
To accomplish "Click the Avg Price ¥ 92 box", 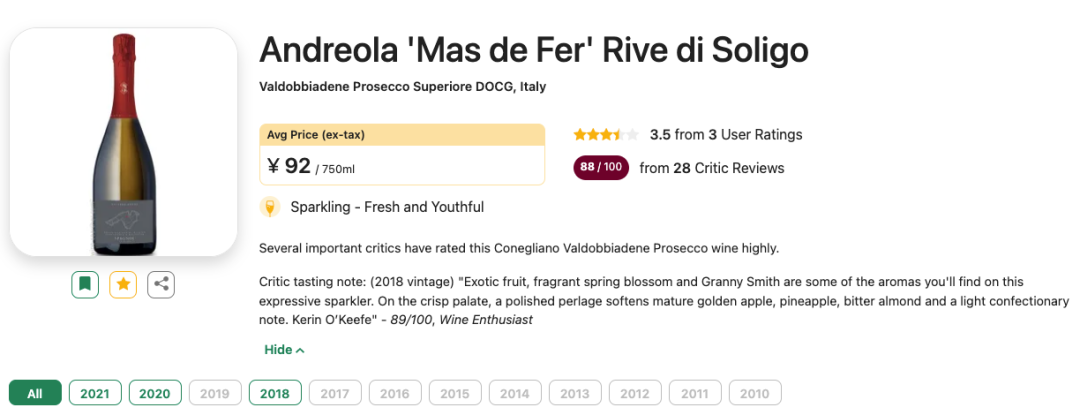I will pos(402,154).
